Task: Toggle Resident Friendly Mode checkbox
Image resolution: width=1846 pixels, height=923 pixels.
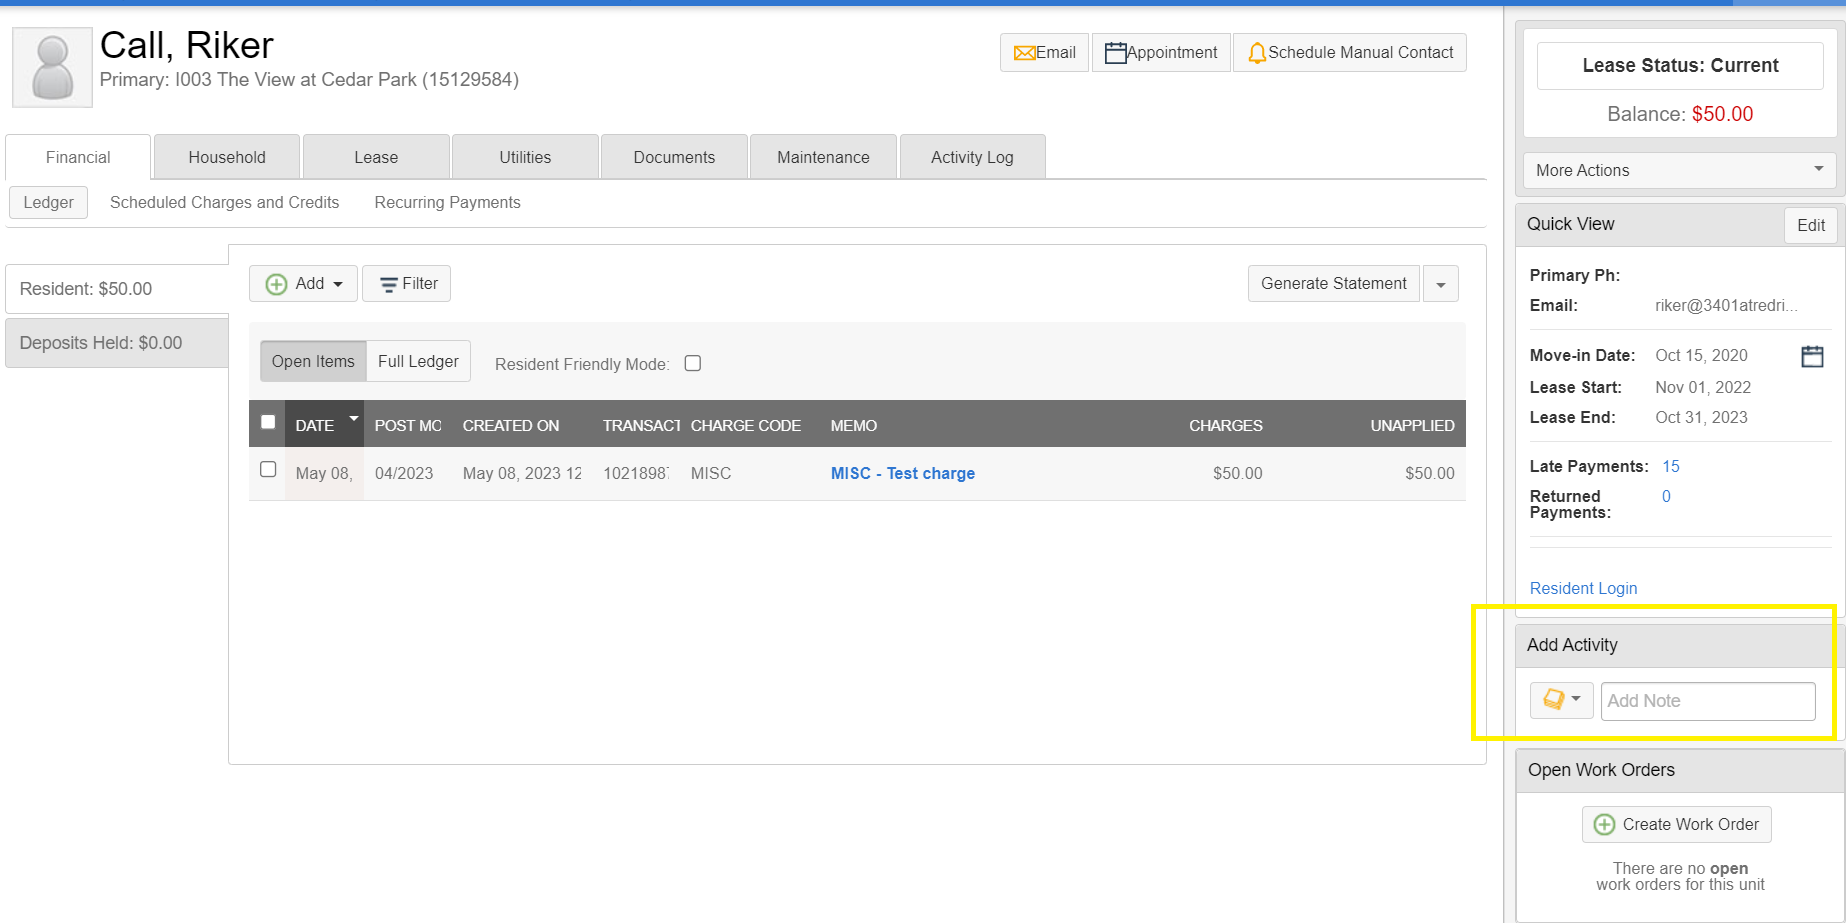Action: [x=693, y=363]
